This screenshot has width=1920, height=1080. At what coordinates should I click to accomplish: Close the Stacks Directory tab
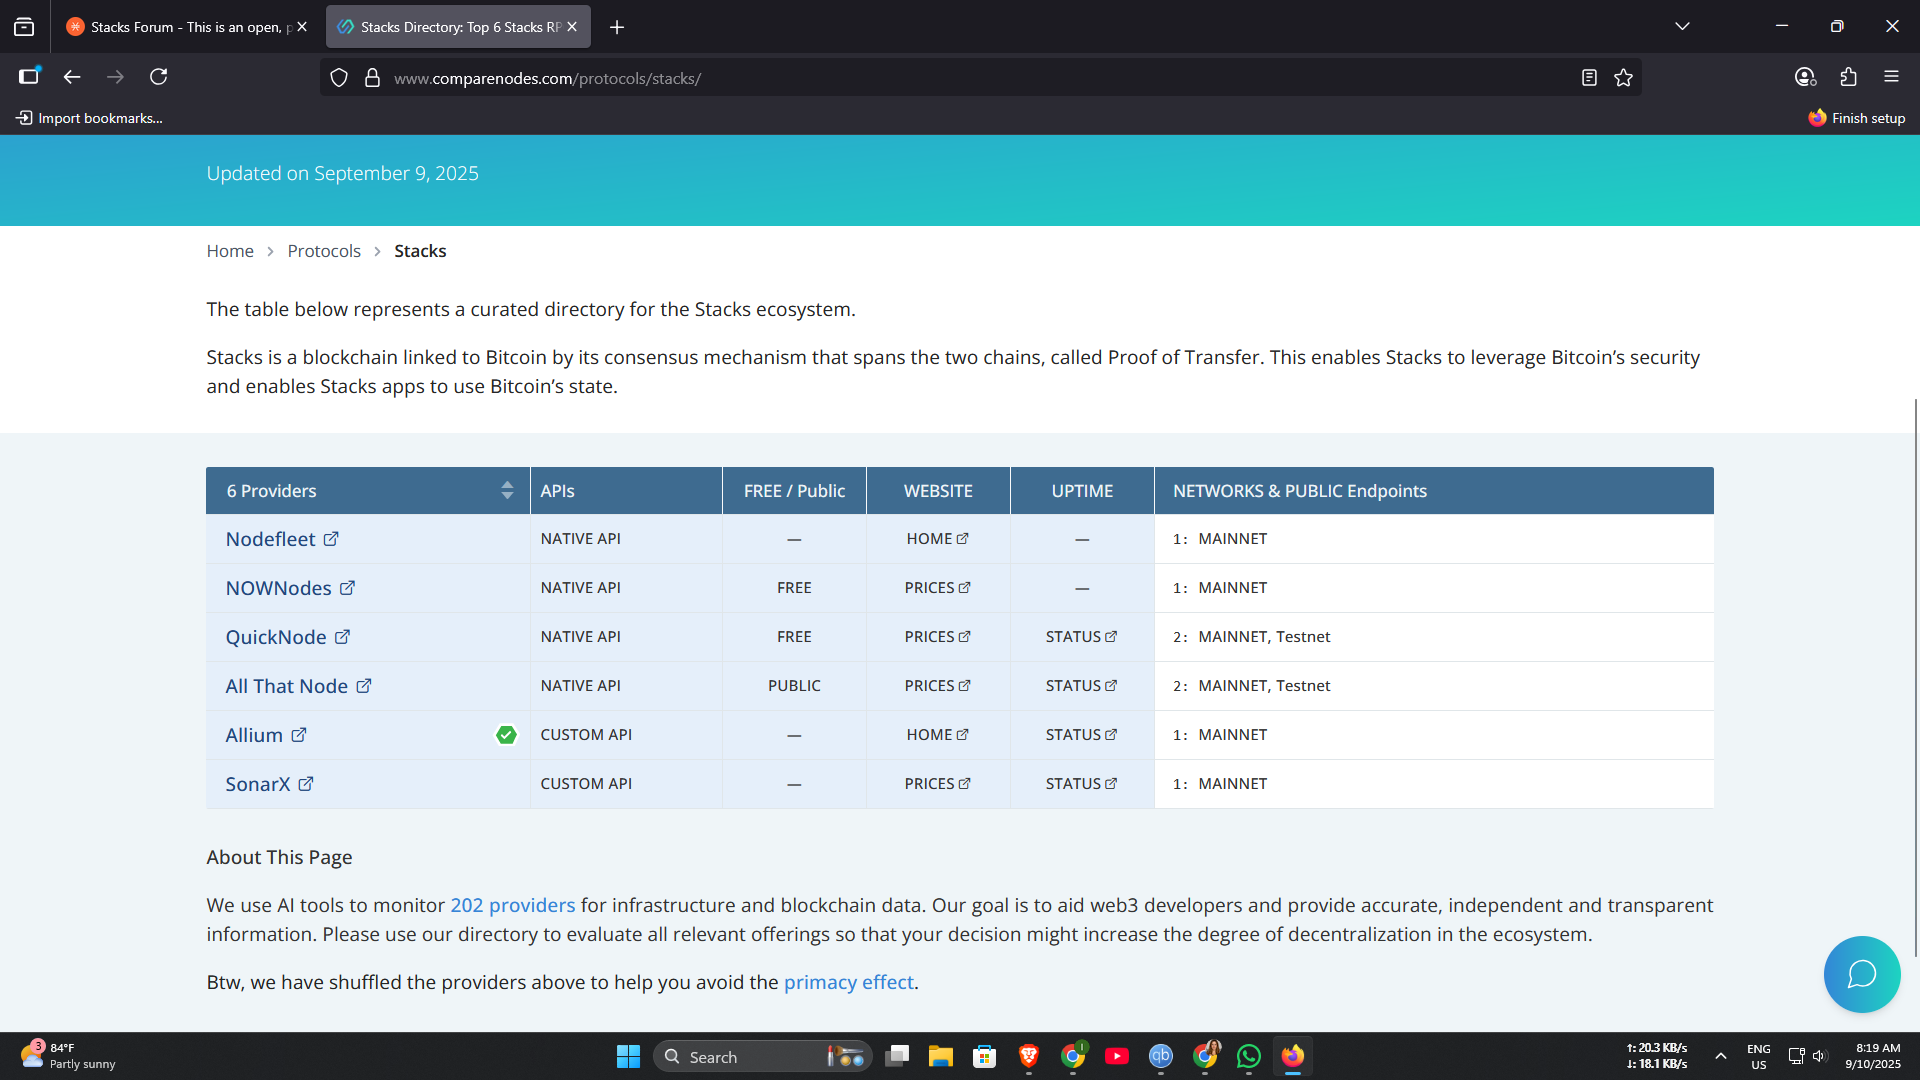pyautogui.click(x=572, y=27)
